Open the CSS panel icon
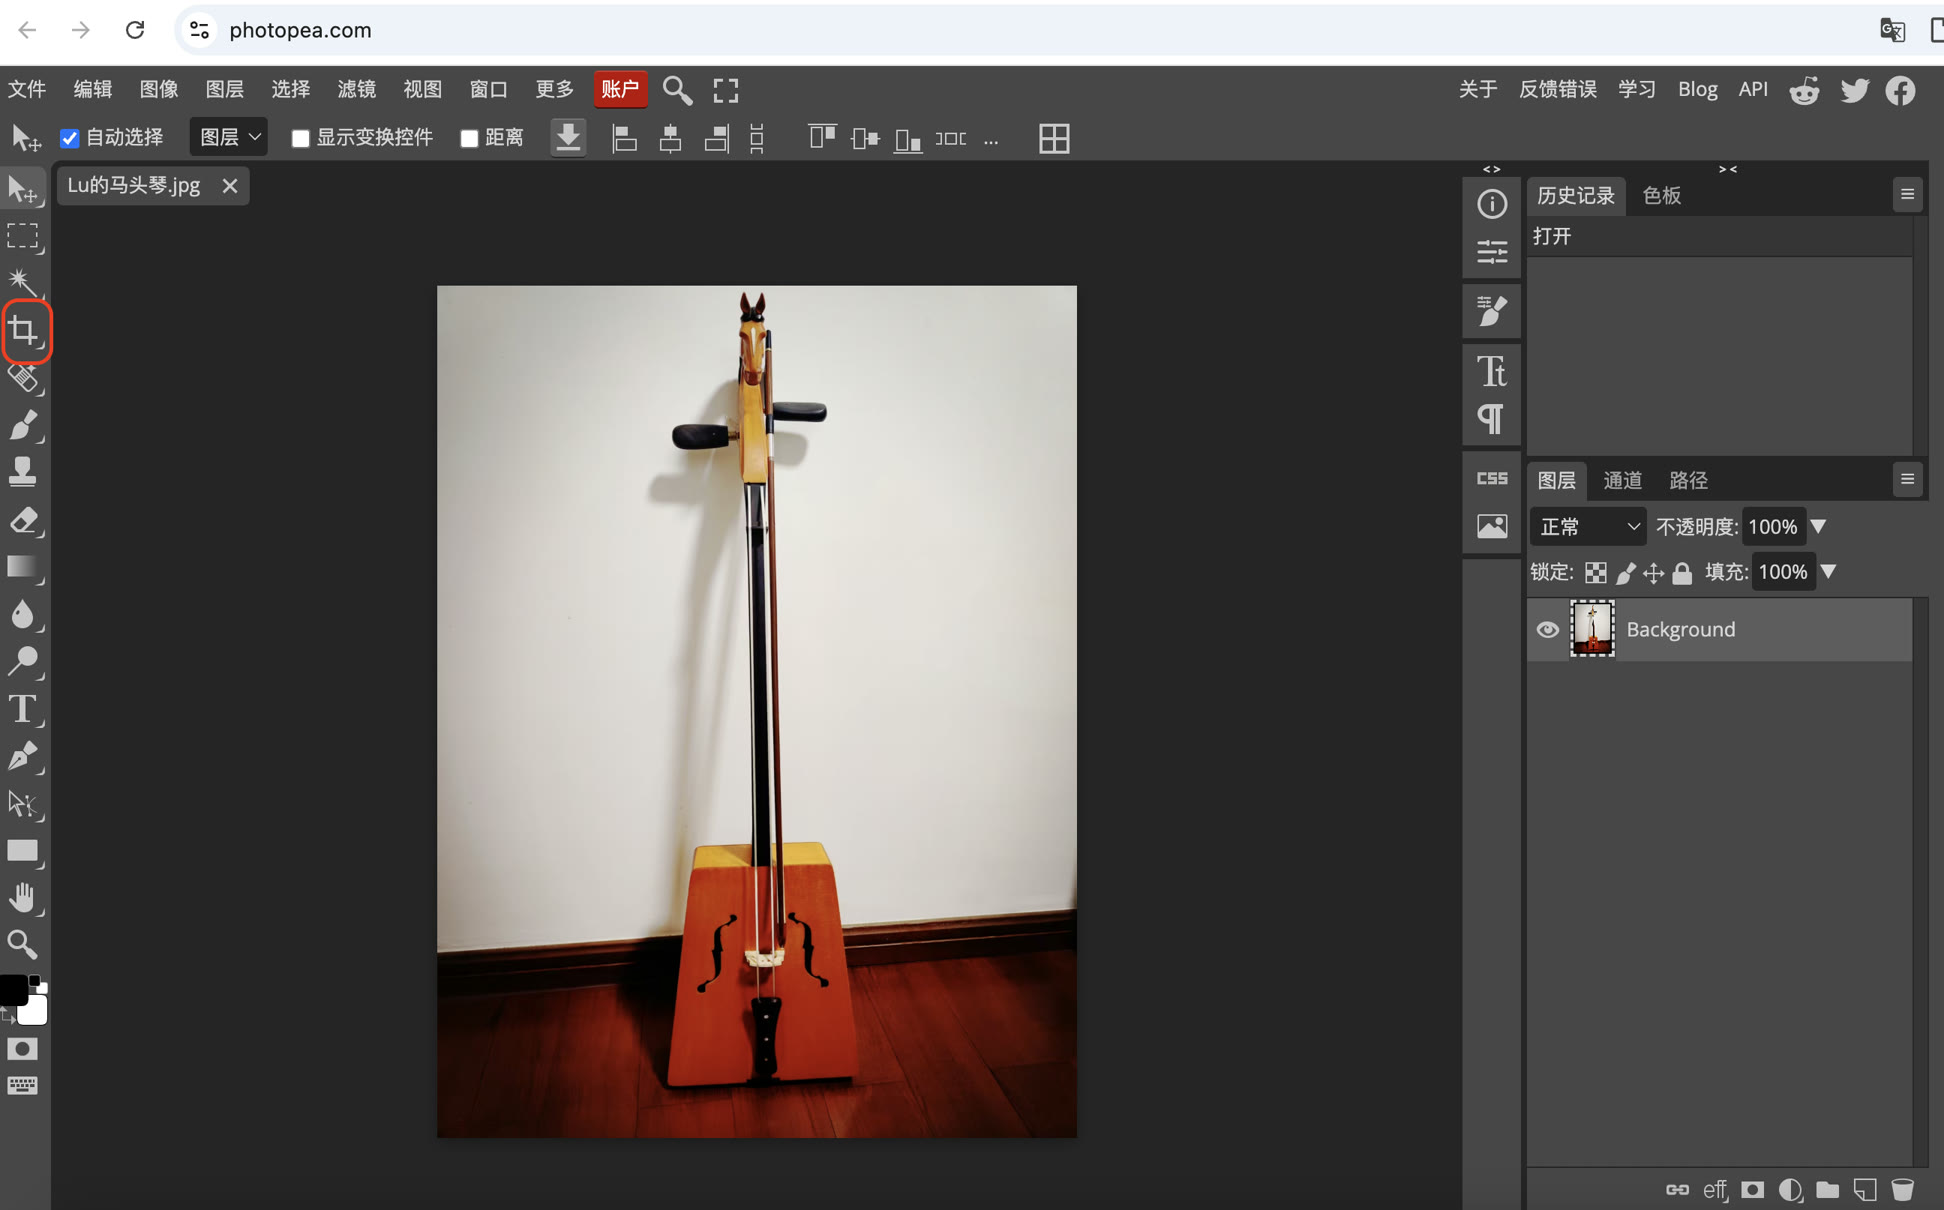This screenshot has height=1210, width=1944. [x=1491, y=477]
